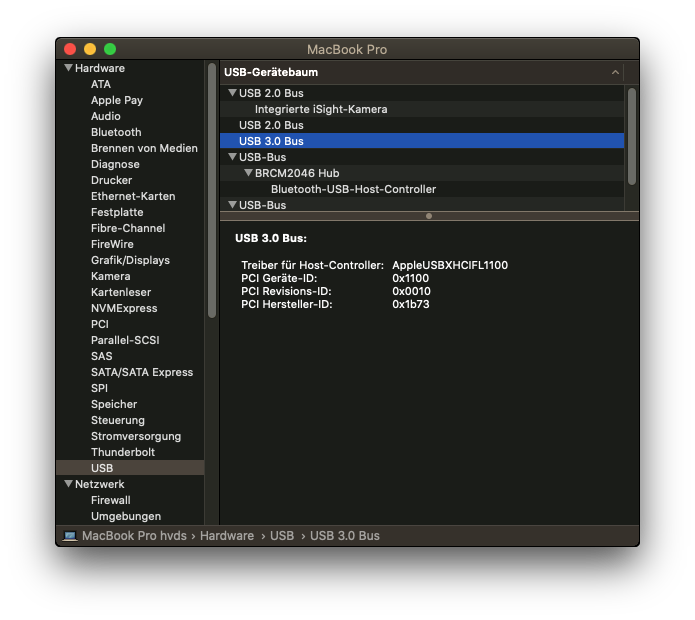Open the Diagnose section

point(115,164)
